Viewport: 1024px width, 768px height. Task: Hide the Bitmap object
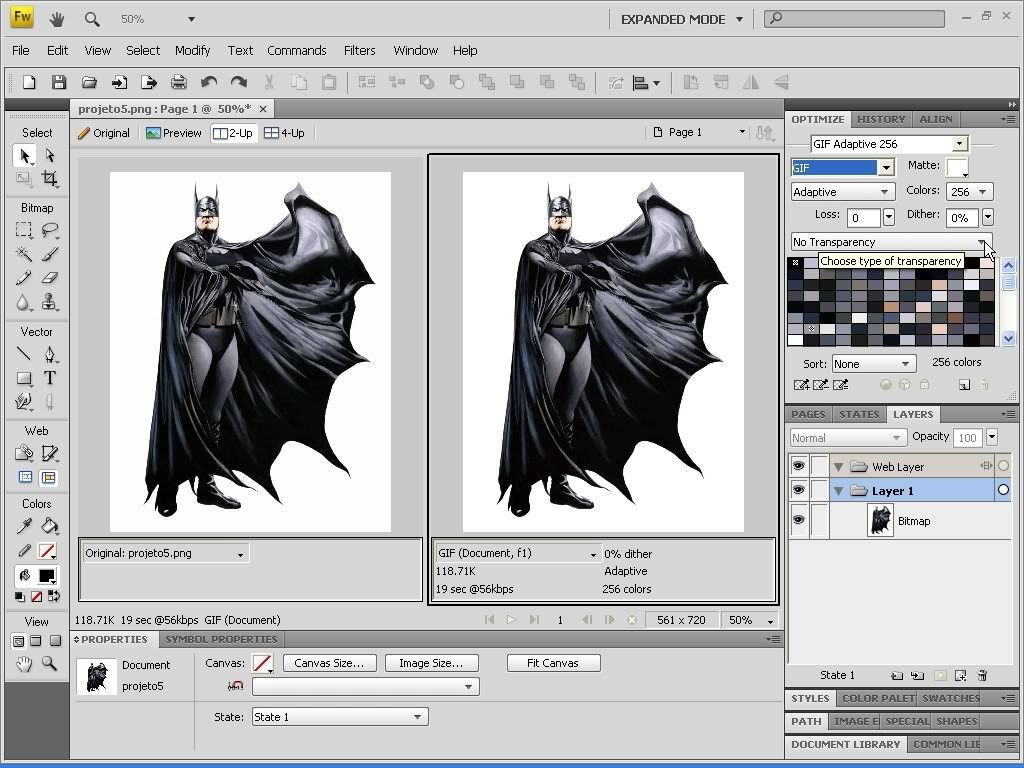coord(798,520)
